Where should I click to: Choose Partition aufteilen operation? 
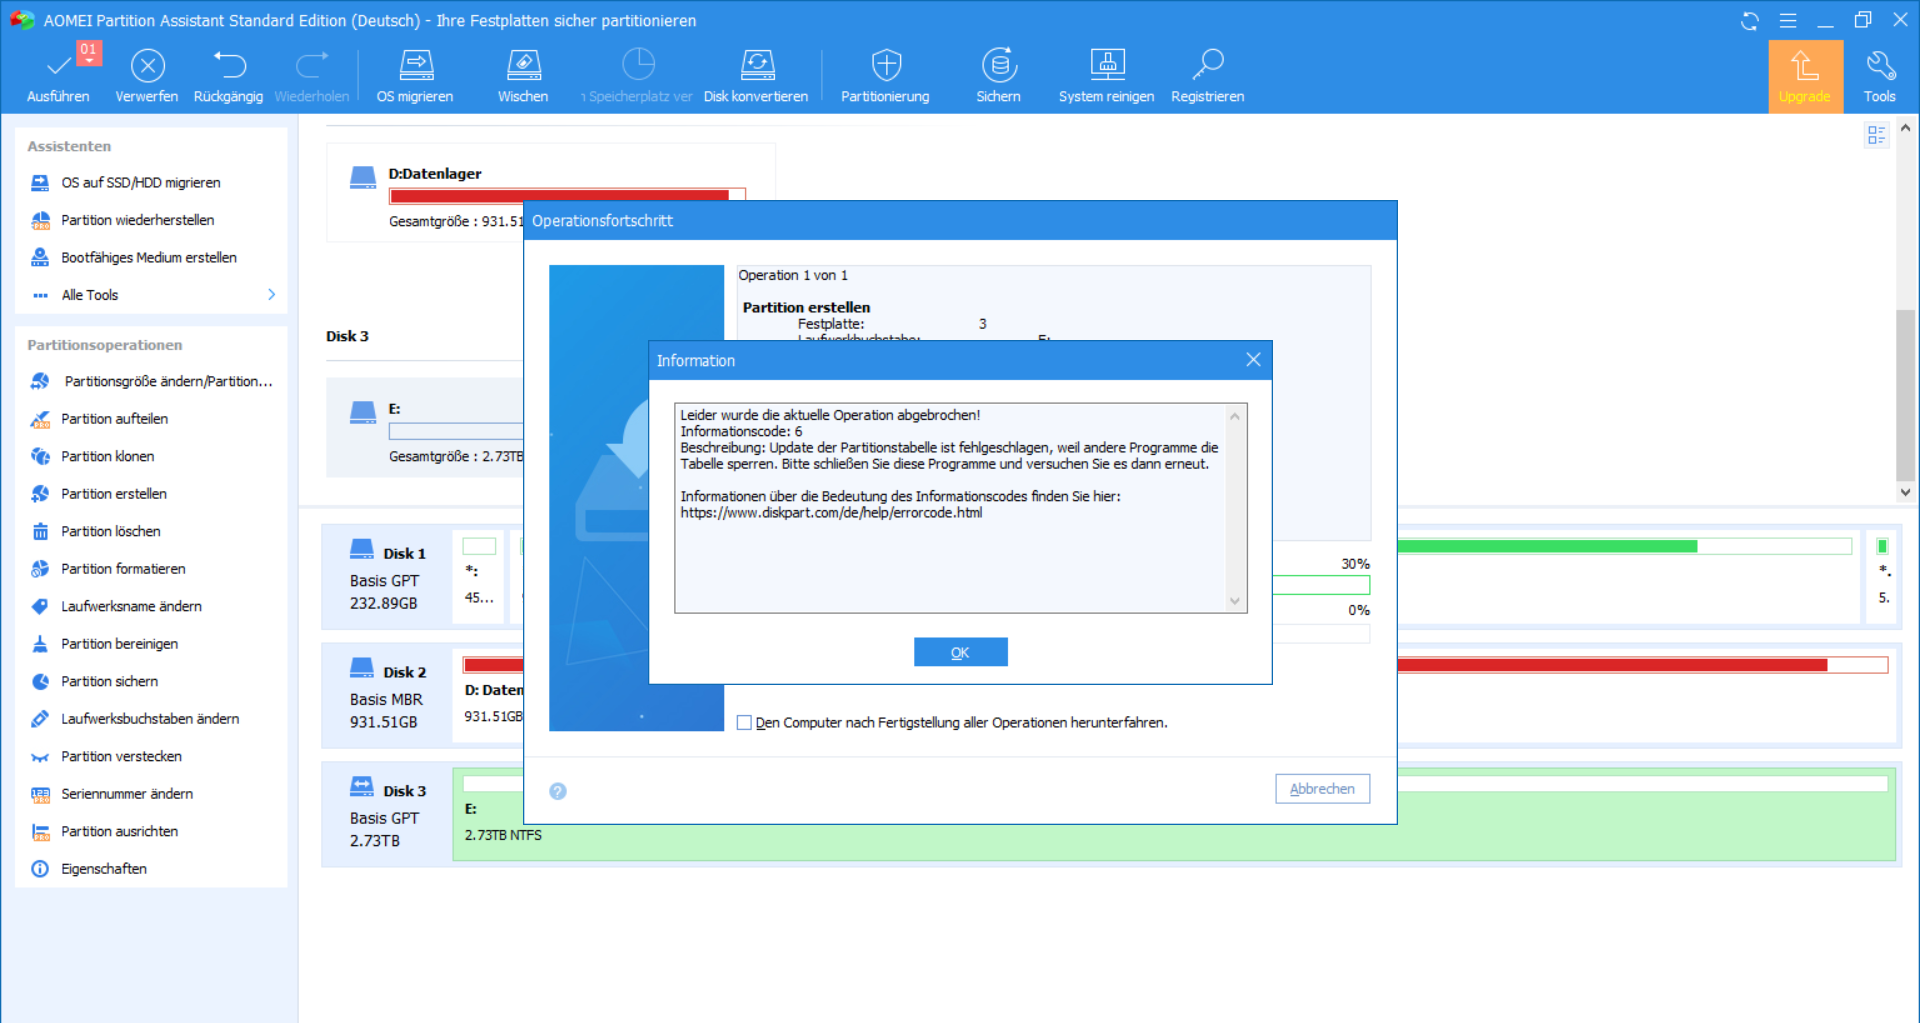114,419
